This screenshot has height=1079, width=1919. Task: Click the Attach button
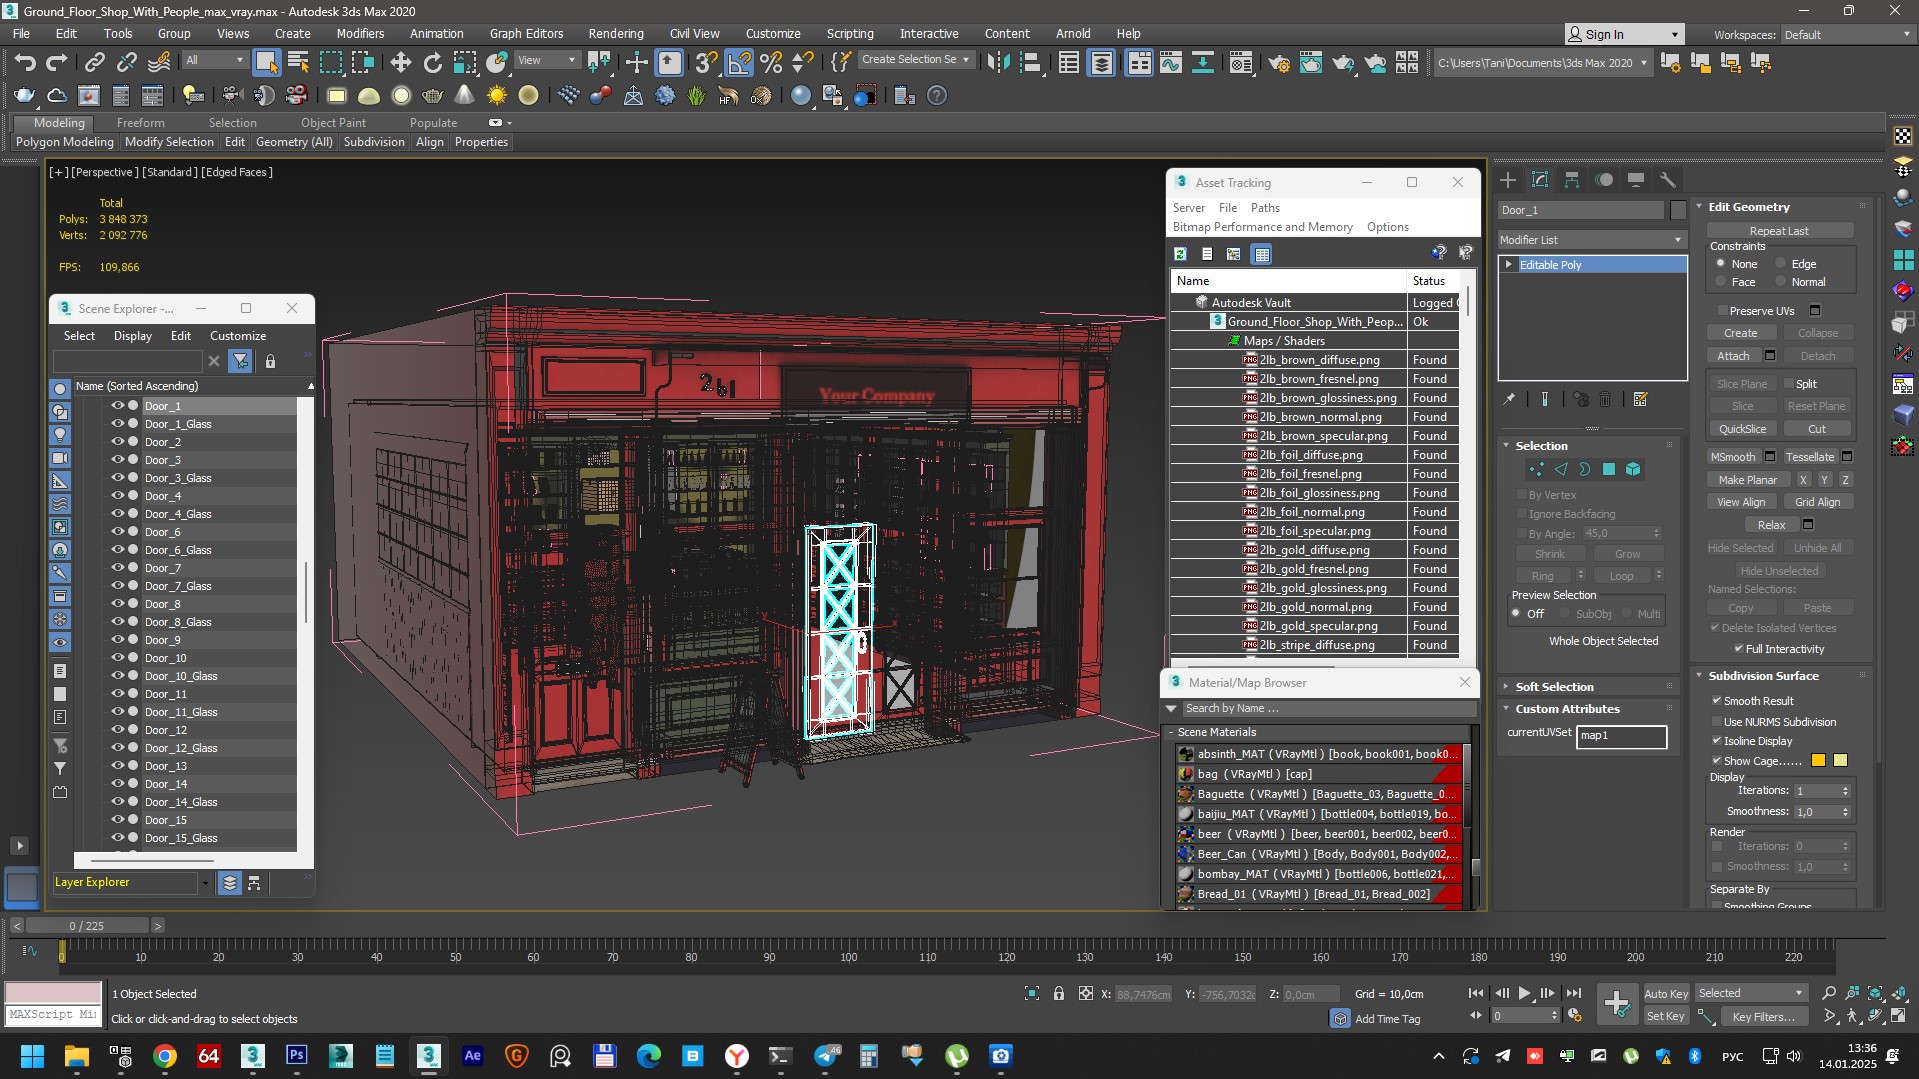pyautogui.click(x=1733, y=356)
